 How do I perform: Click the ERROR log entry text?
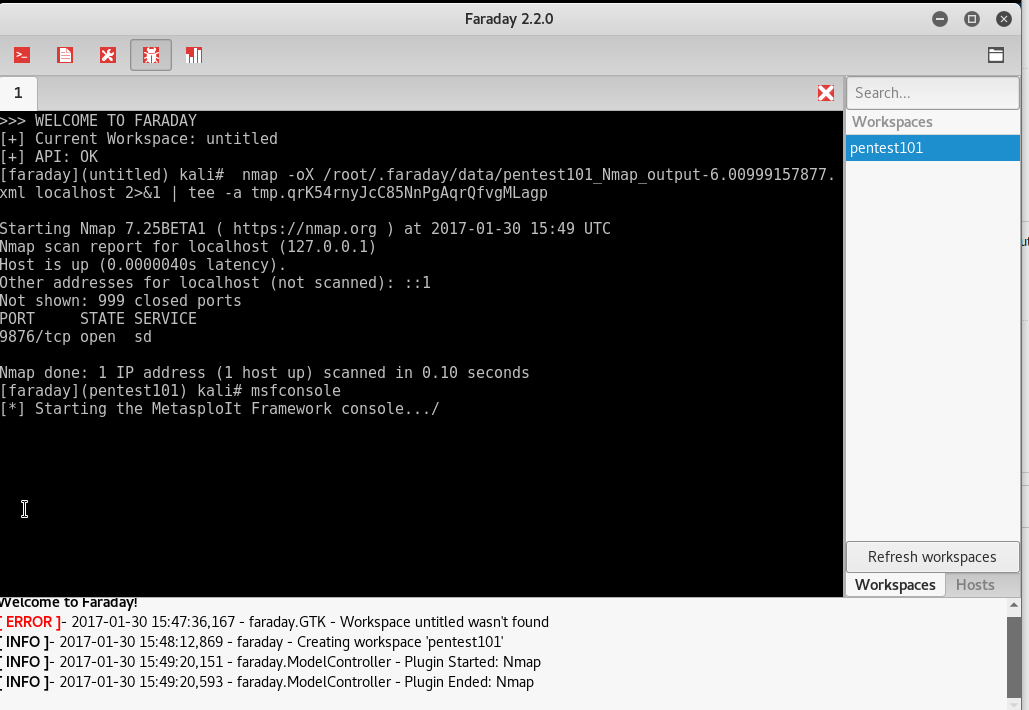click(x=274, y=622)
